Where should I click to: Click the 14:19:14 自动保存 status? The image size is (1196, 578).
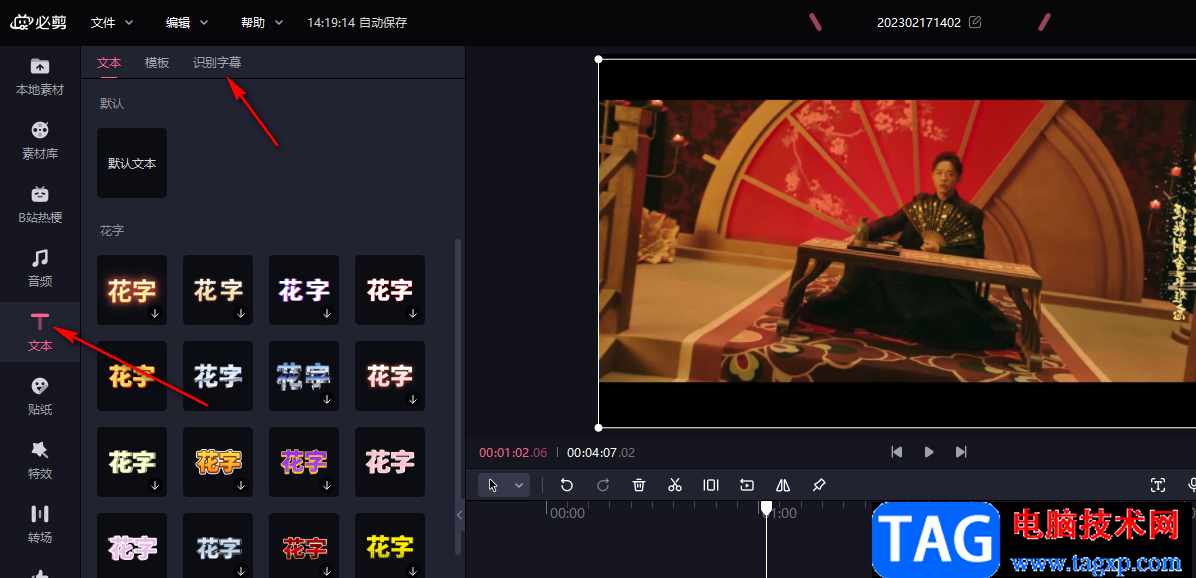(357, 22)
